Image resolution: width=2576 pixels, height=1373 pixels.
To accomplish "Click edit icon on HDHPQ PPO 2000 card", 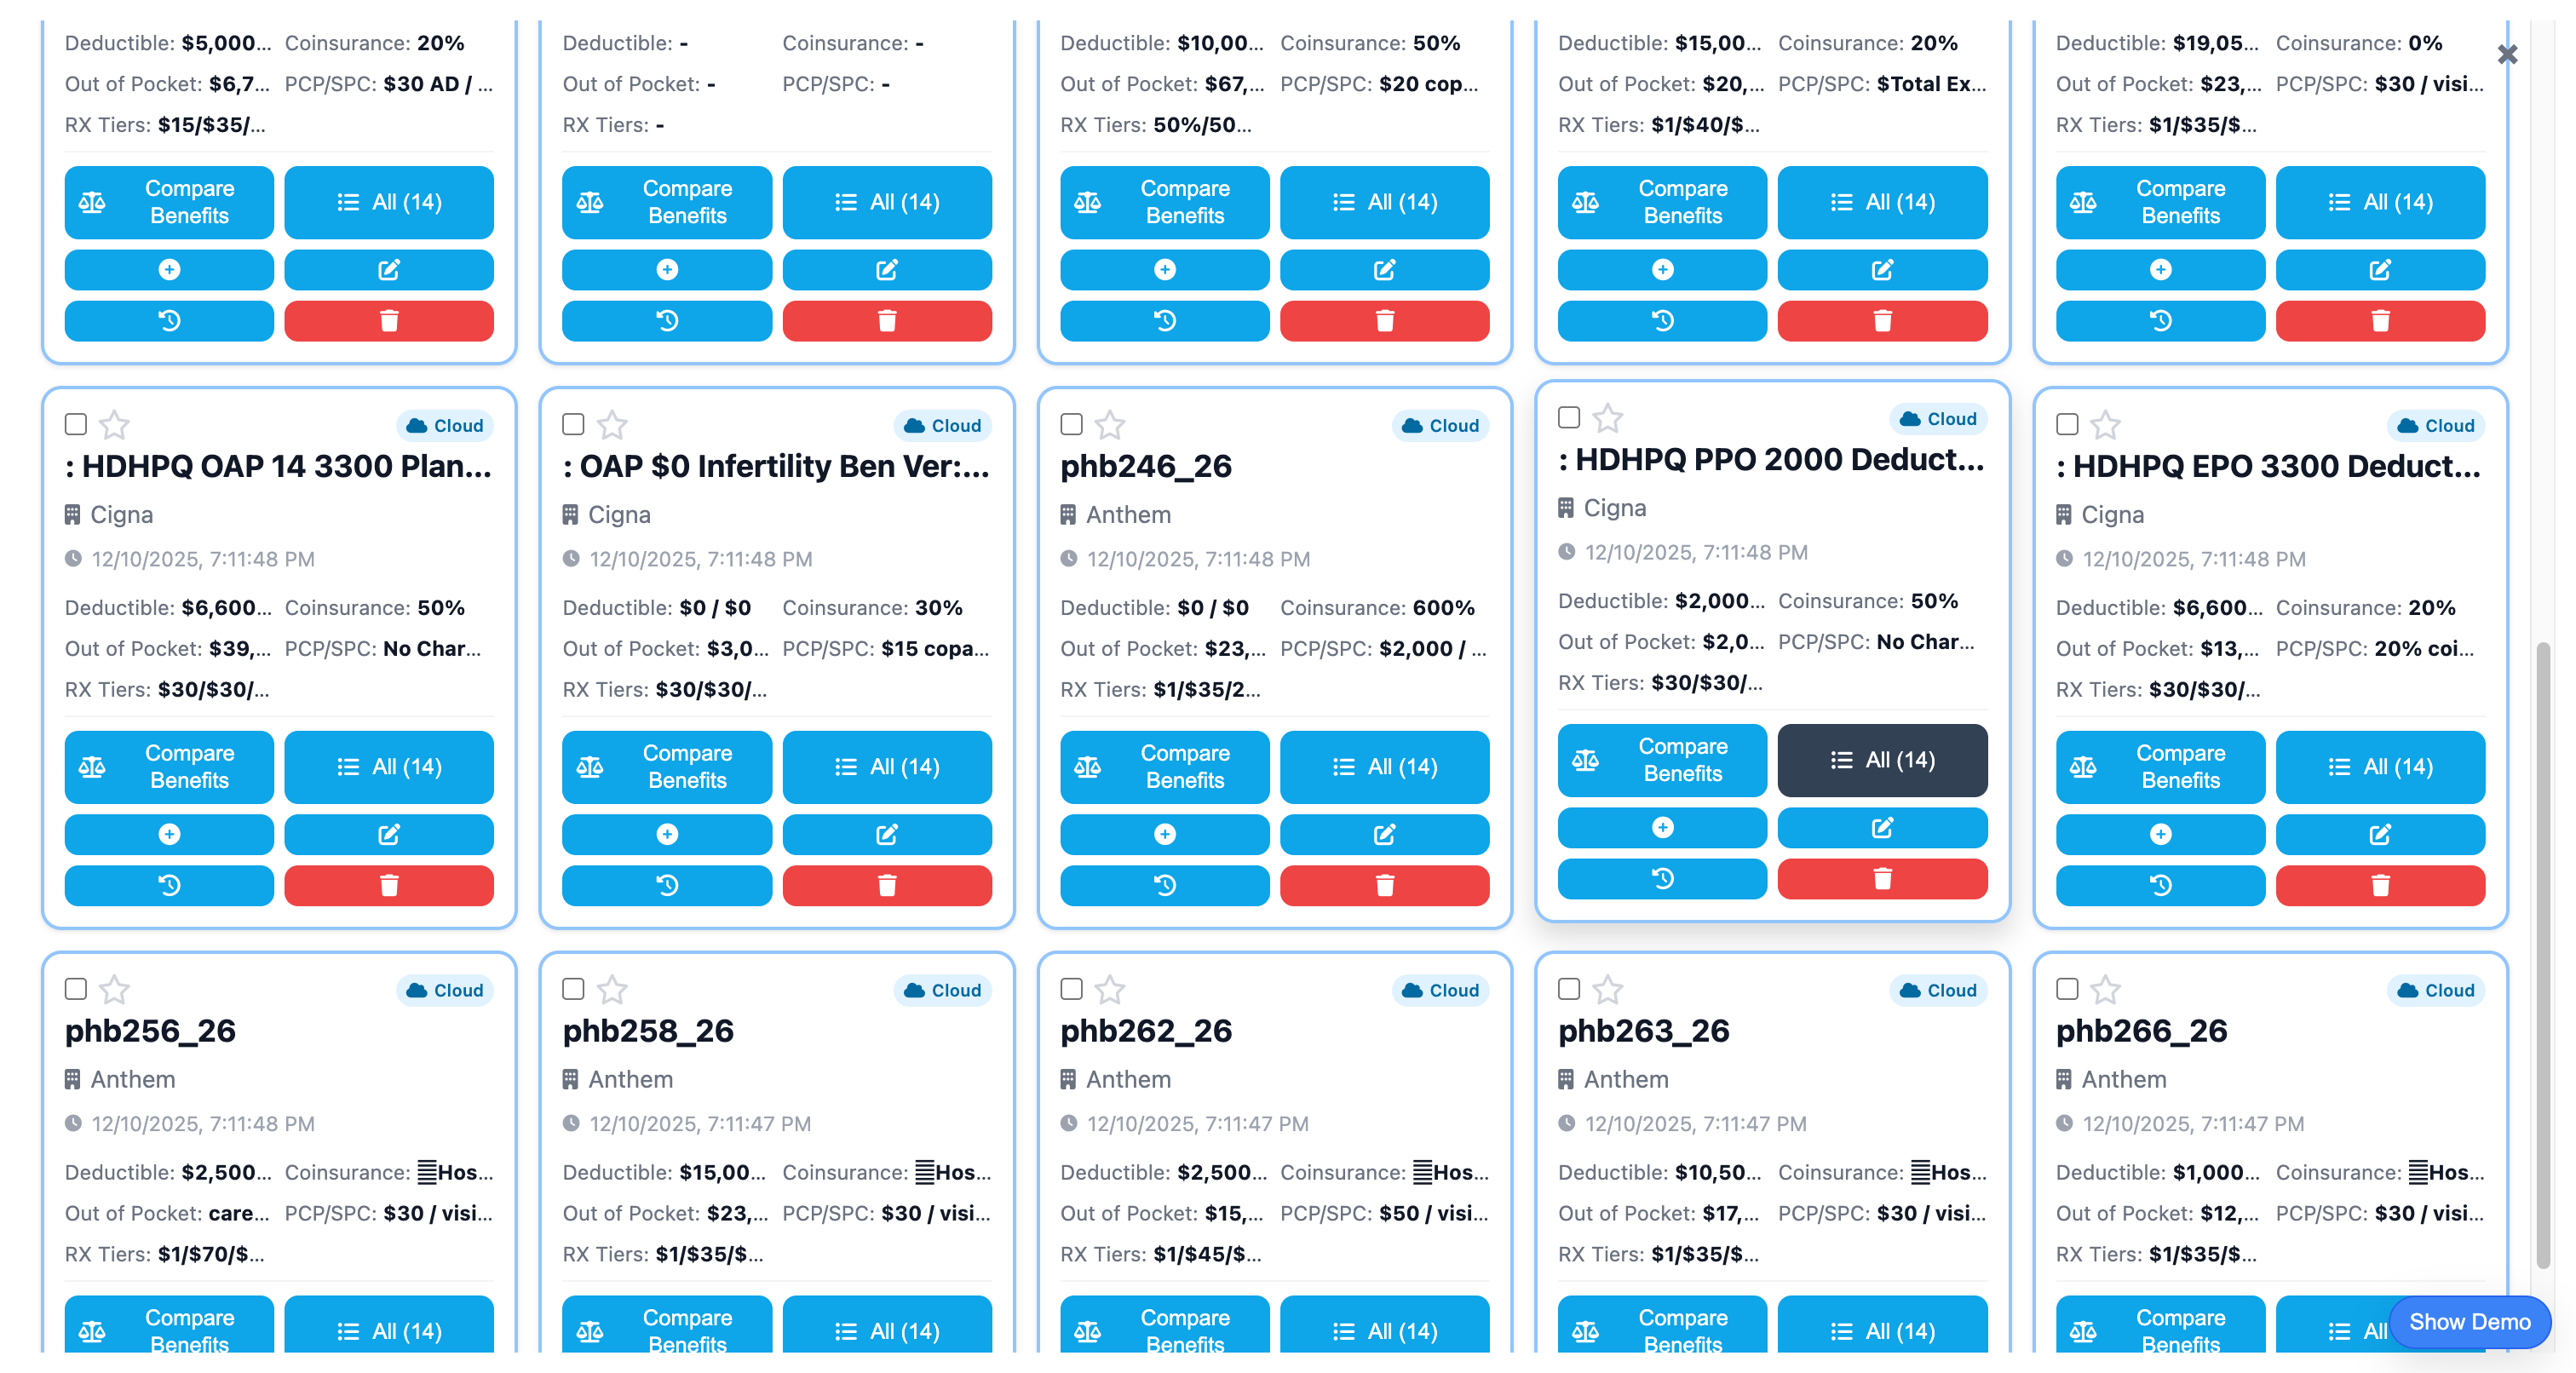I will point(1881,828).
